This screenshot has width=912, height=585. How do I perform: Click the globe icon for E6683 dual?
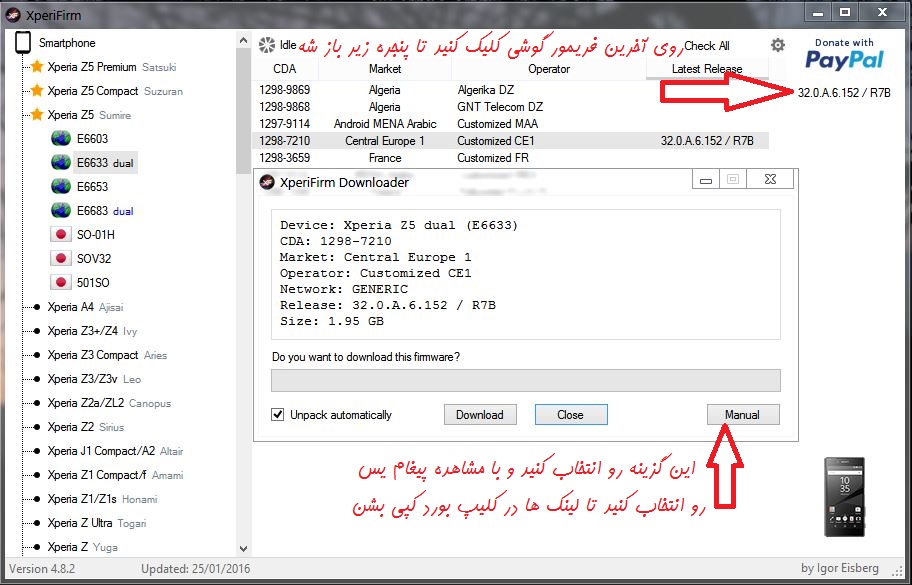[x=60, y=211]
